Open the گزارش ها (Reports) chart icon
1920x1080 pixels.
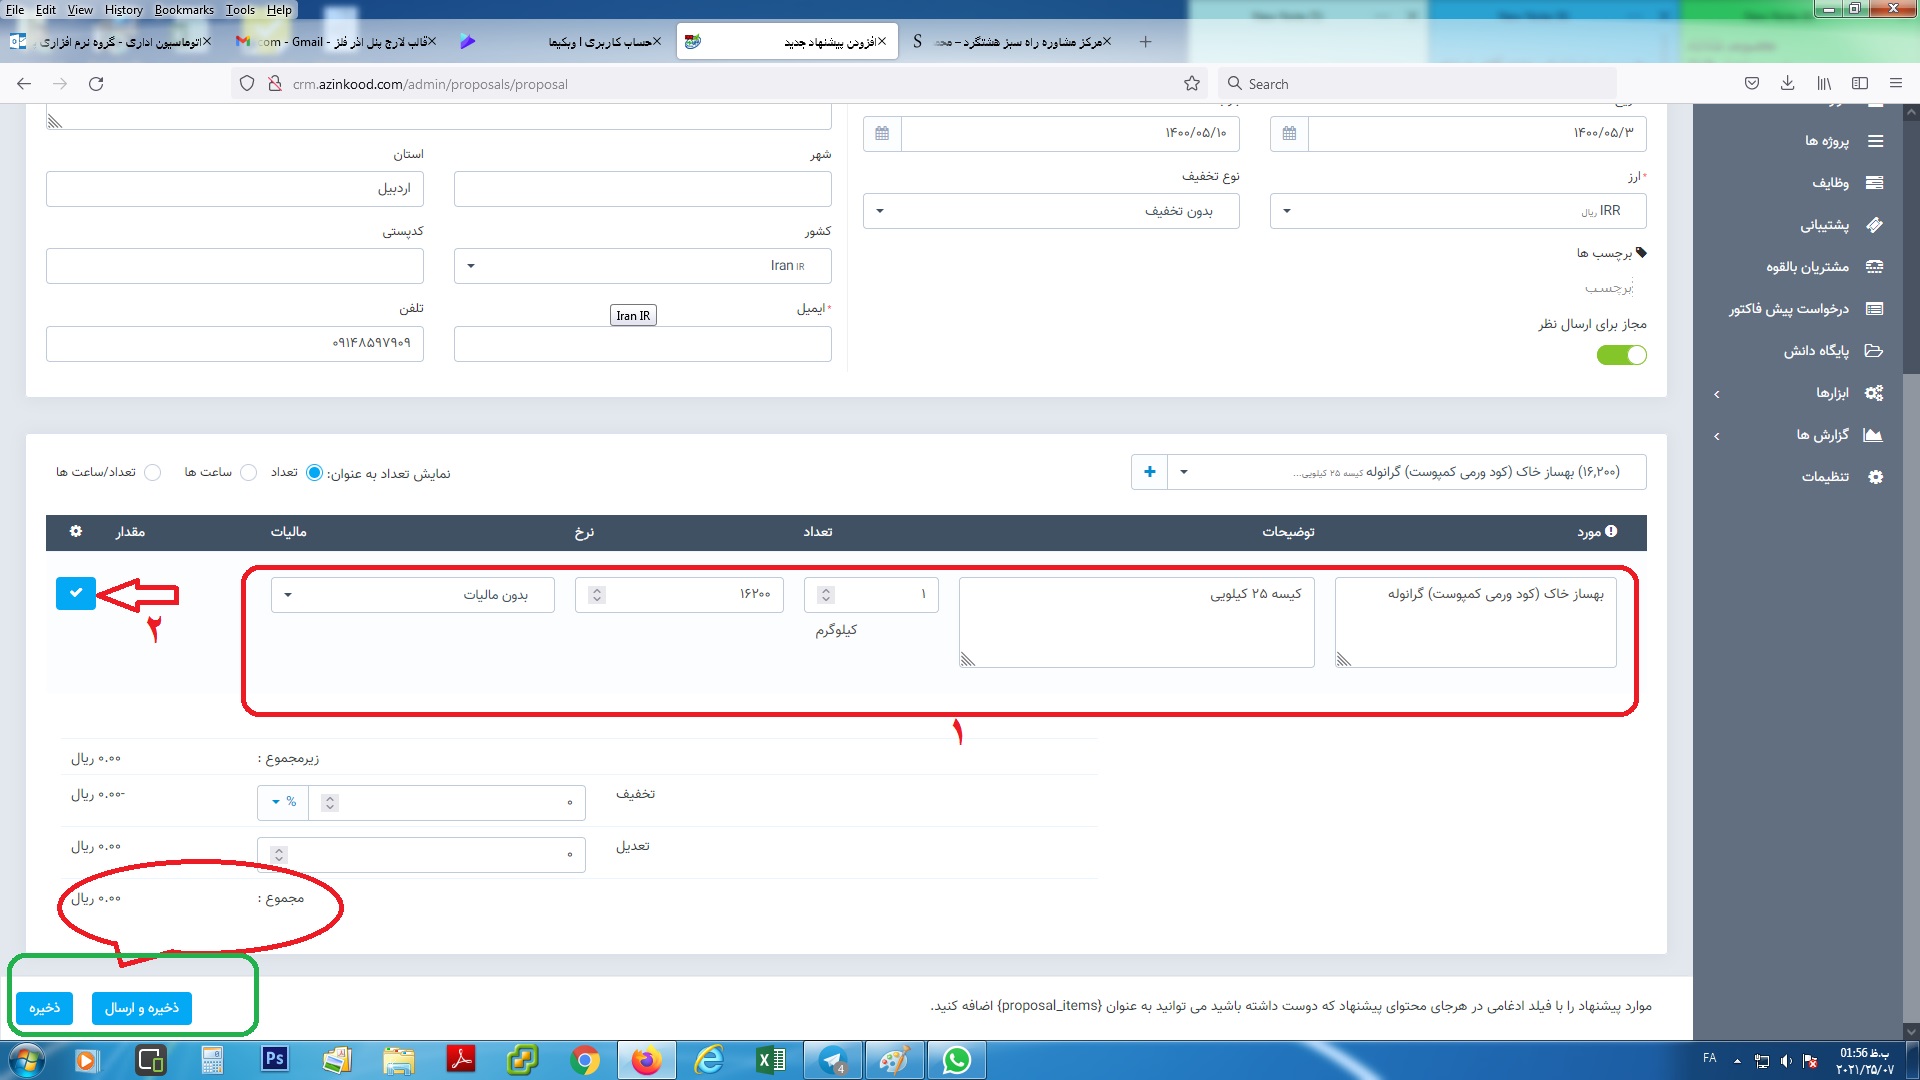tap(1874, 435)
